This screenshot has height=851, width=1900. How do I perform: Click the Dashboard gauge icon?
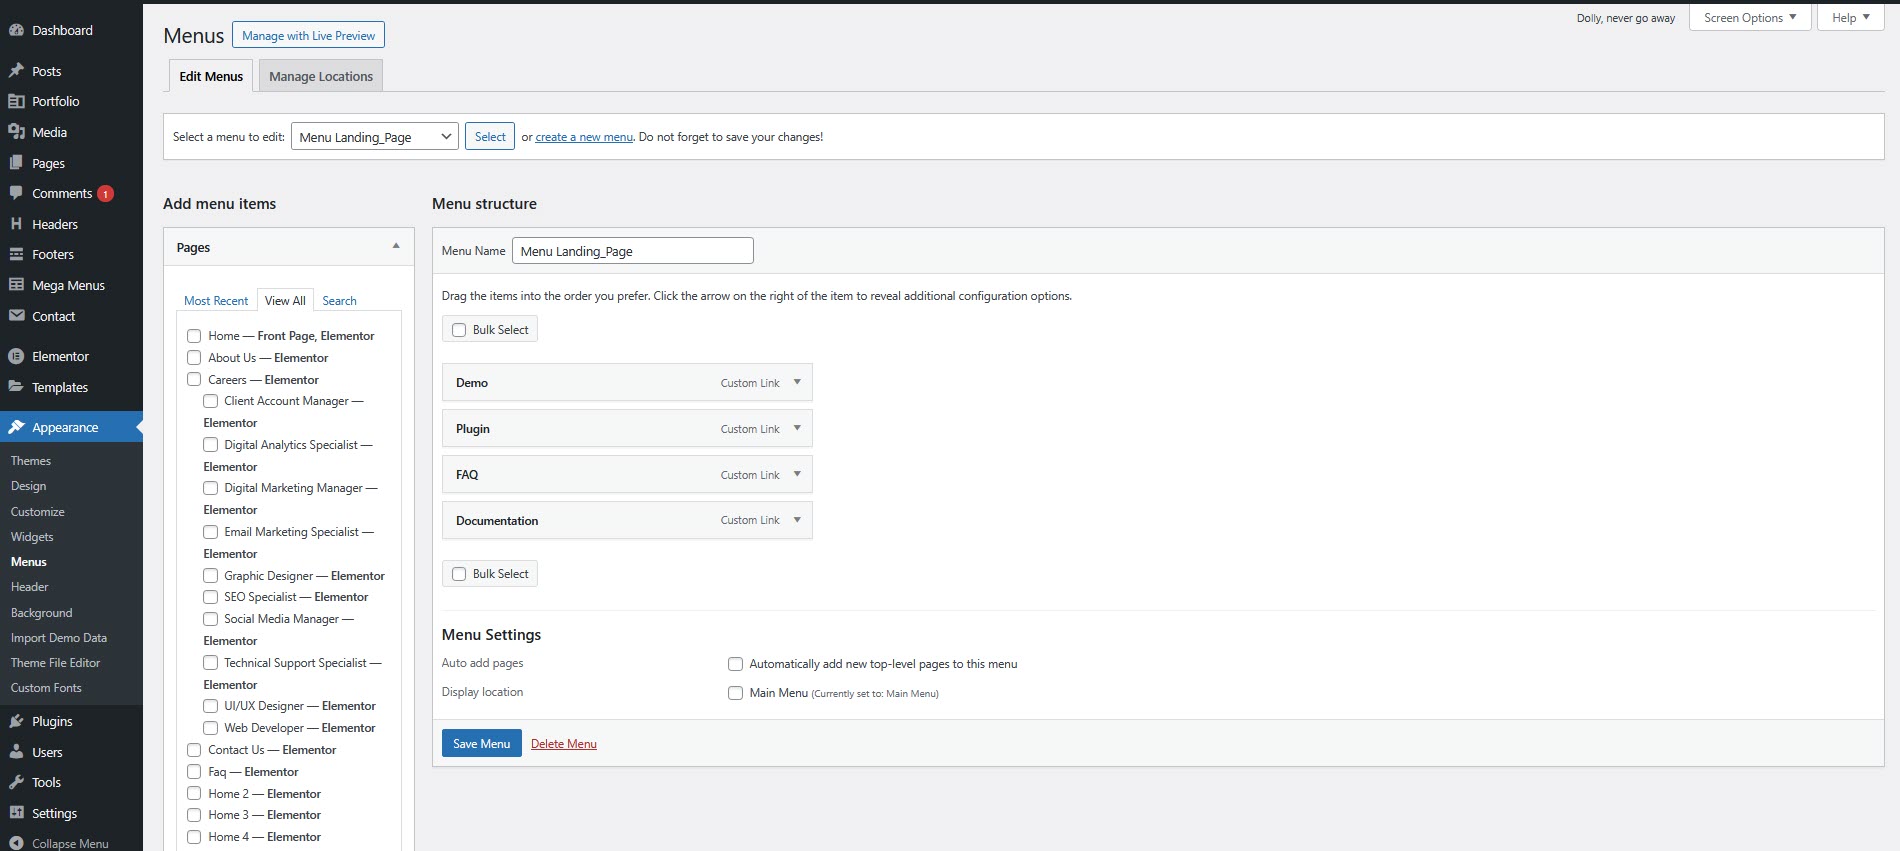[16, 30]
